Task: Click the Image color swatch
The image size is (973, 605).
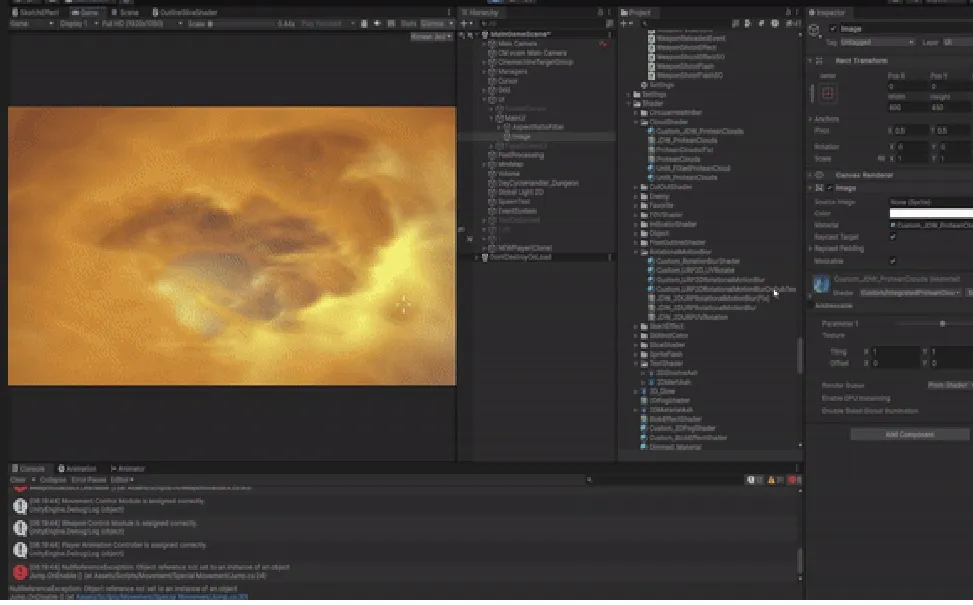Action: 930,213
